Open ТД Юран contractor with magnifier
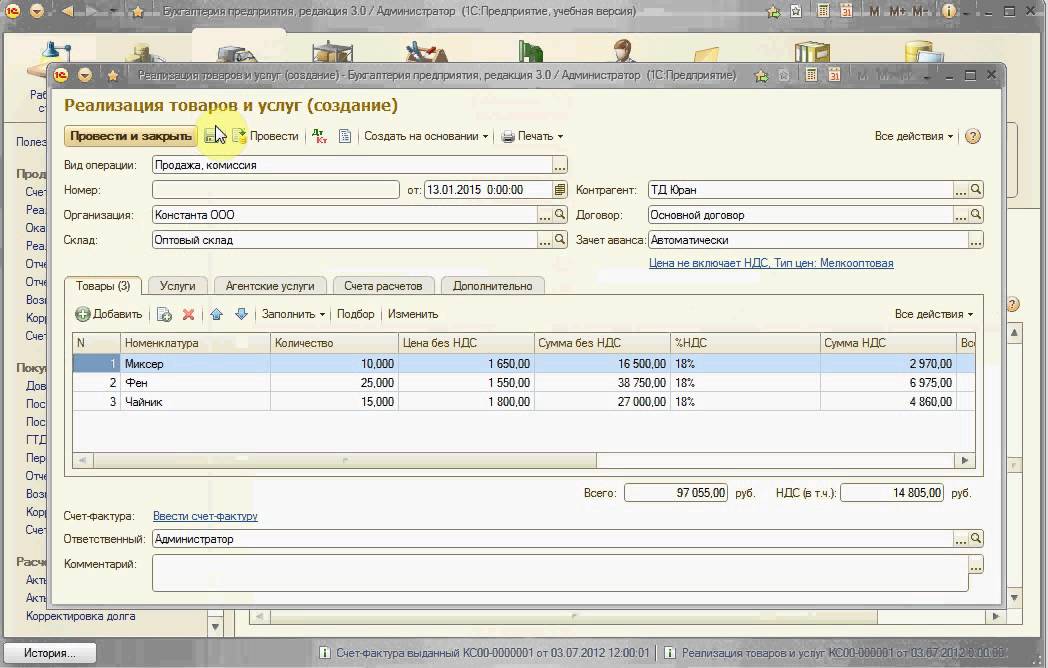Viewport: 1048px width, 668px height. [976, 190]
